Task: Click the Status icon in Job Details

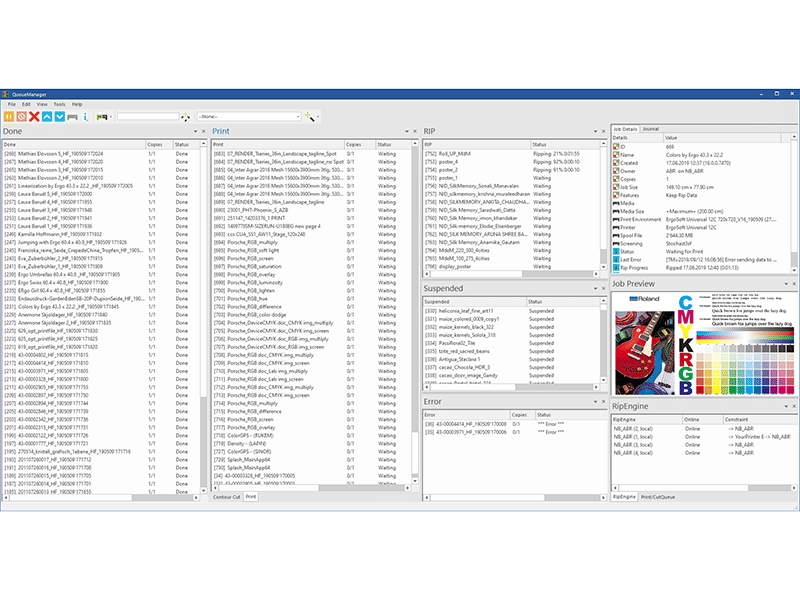Action: coord(616,252)
